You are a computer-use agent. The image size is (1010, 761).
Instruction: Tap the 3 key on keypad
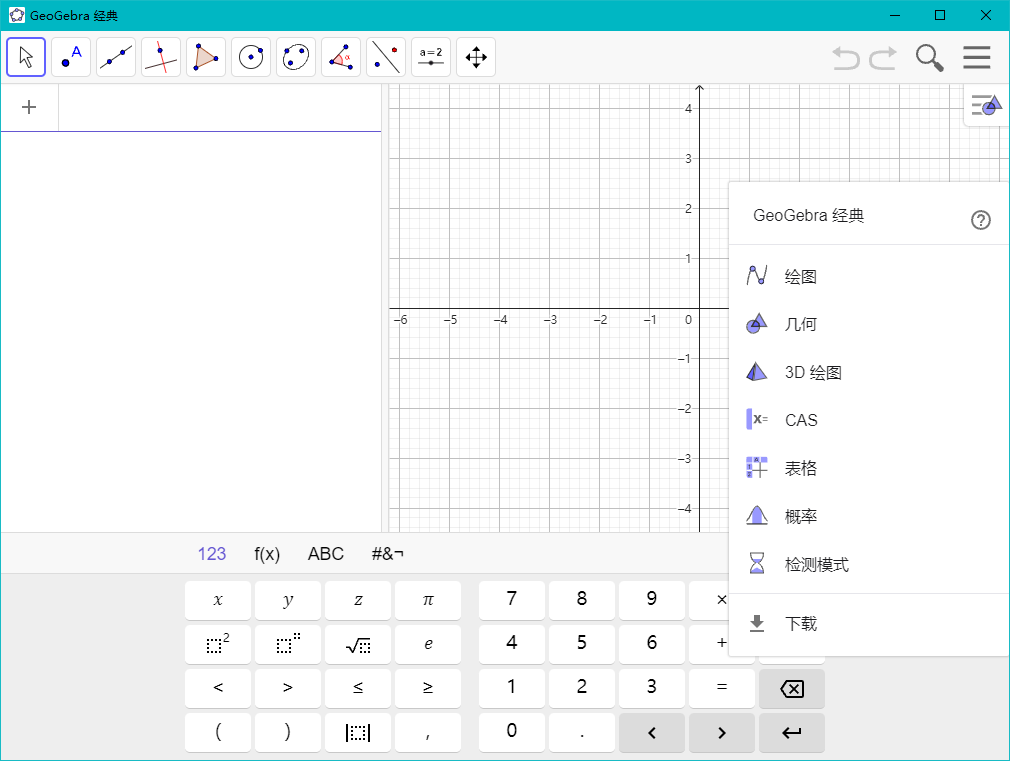[x=652, y=688]
